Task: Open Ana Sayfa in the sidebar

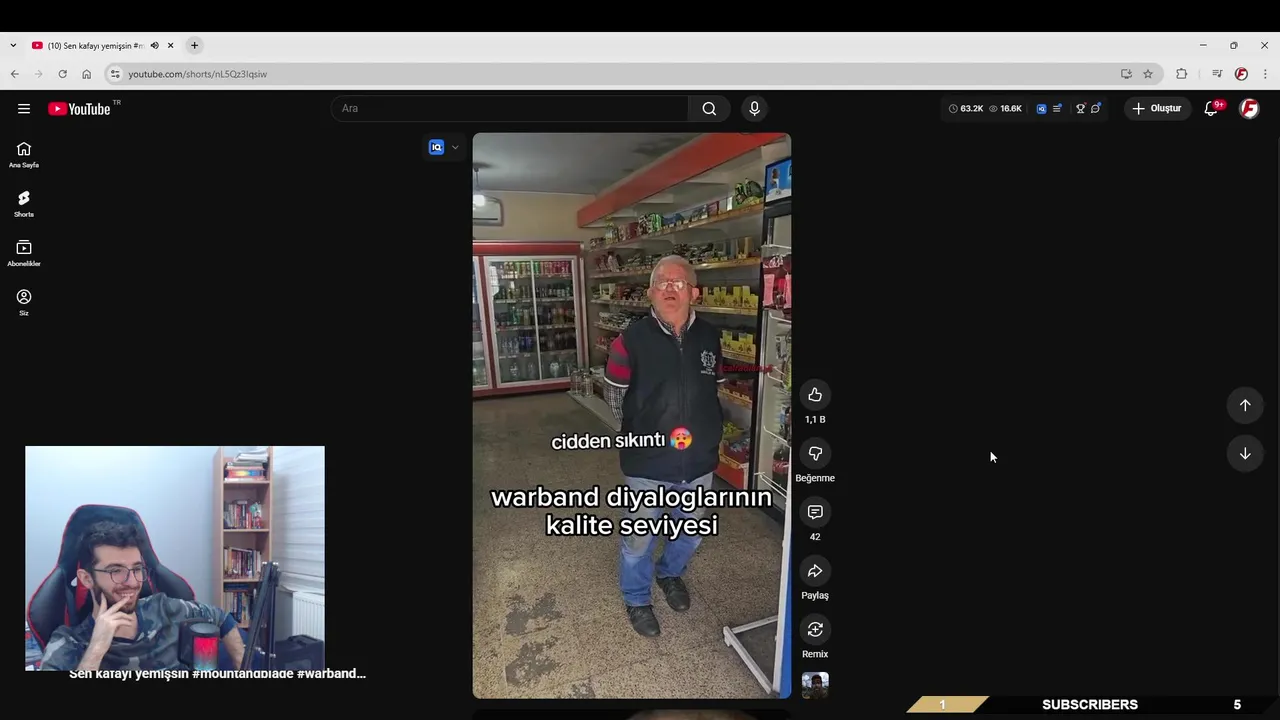Action: [24, 155]
